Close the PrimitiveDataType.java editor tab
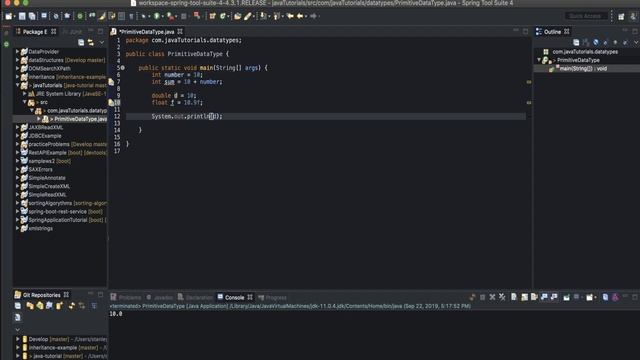 [180, 32]
